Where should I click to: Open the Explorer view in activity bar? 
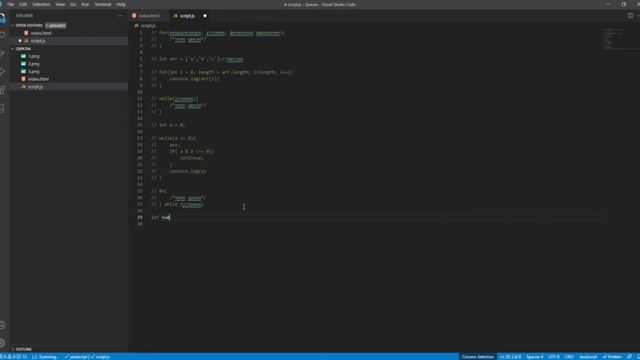click(x=2, y=18)
